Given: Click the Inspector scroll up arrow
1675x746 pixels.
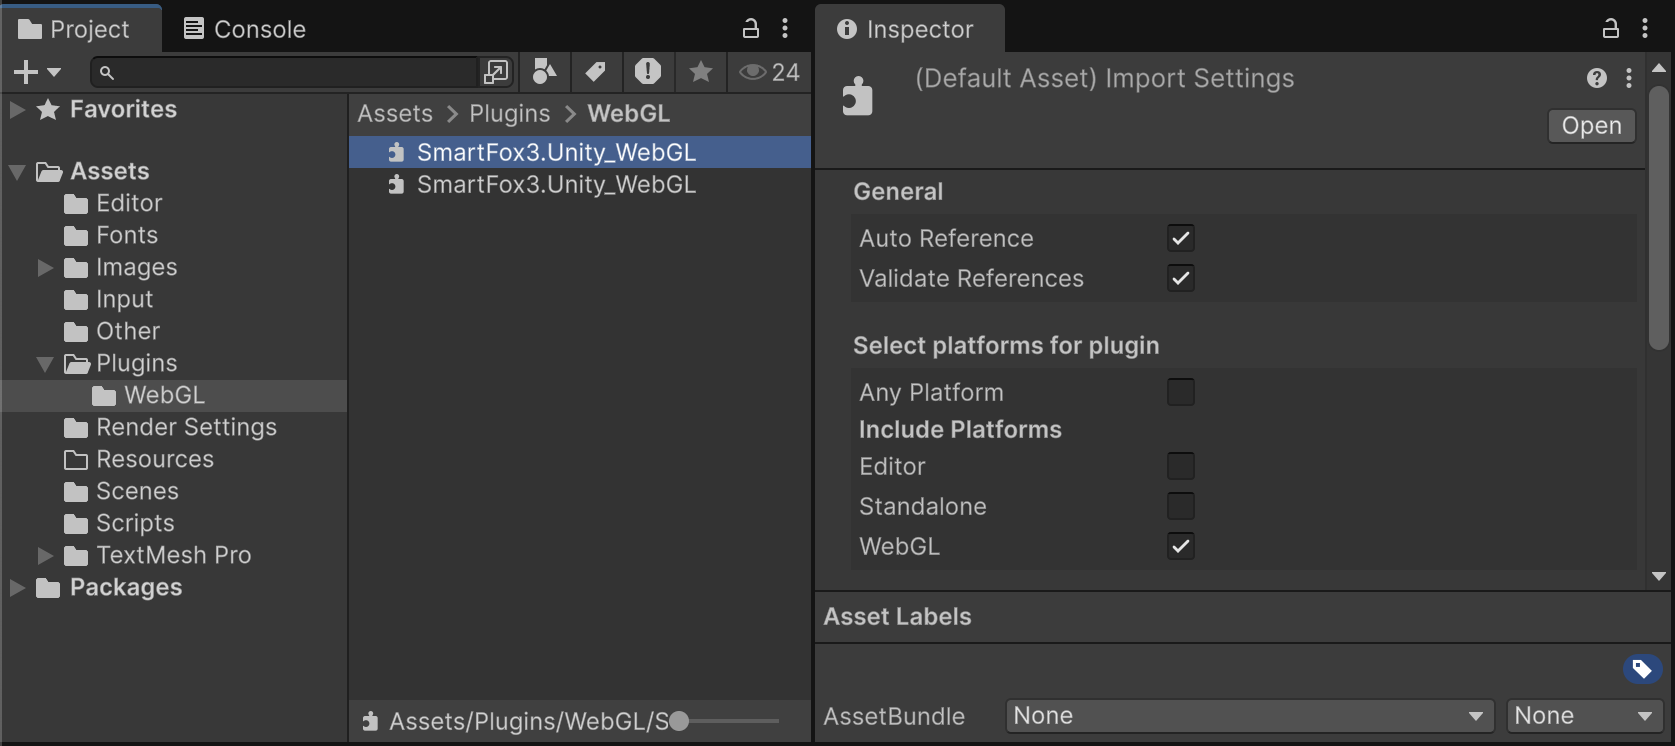Looking at the screenshot, I should (x=1659, y=68).
